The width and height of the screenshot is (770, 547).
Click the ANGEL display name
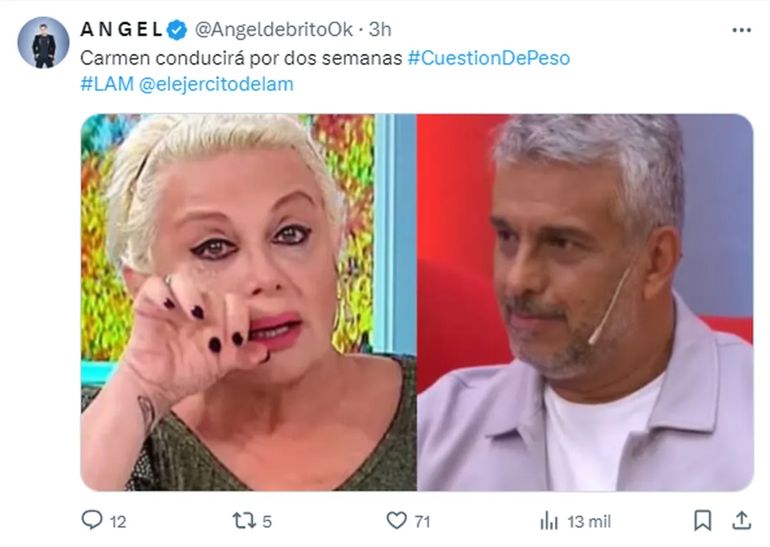122,29
